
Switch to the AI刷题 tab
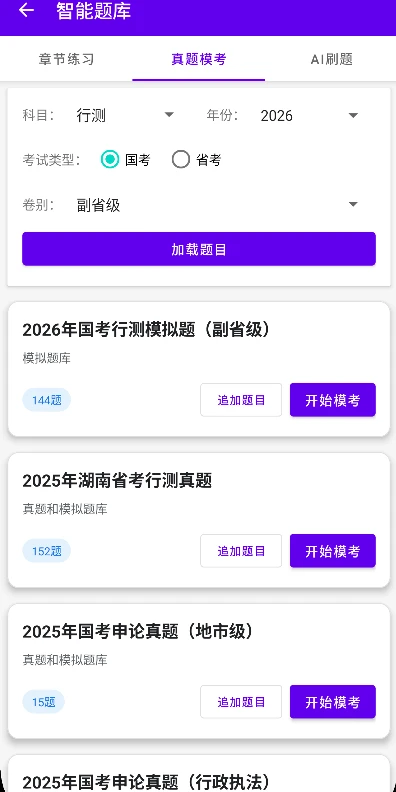click(331, 59)
